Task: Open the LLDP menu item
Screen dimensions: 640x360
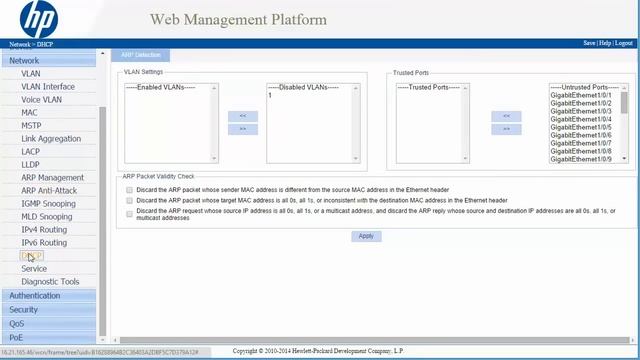Action: click(x=30, y=164)
